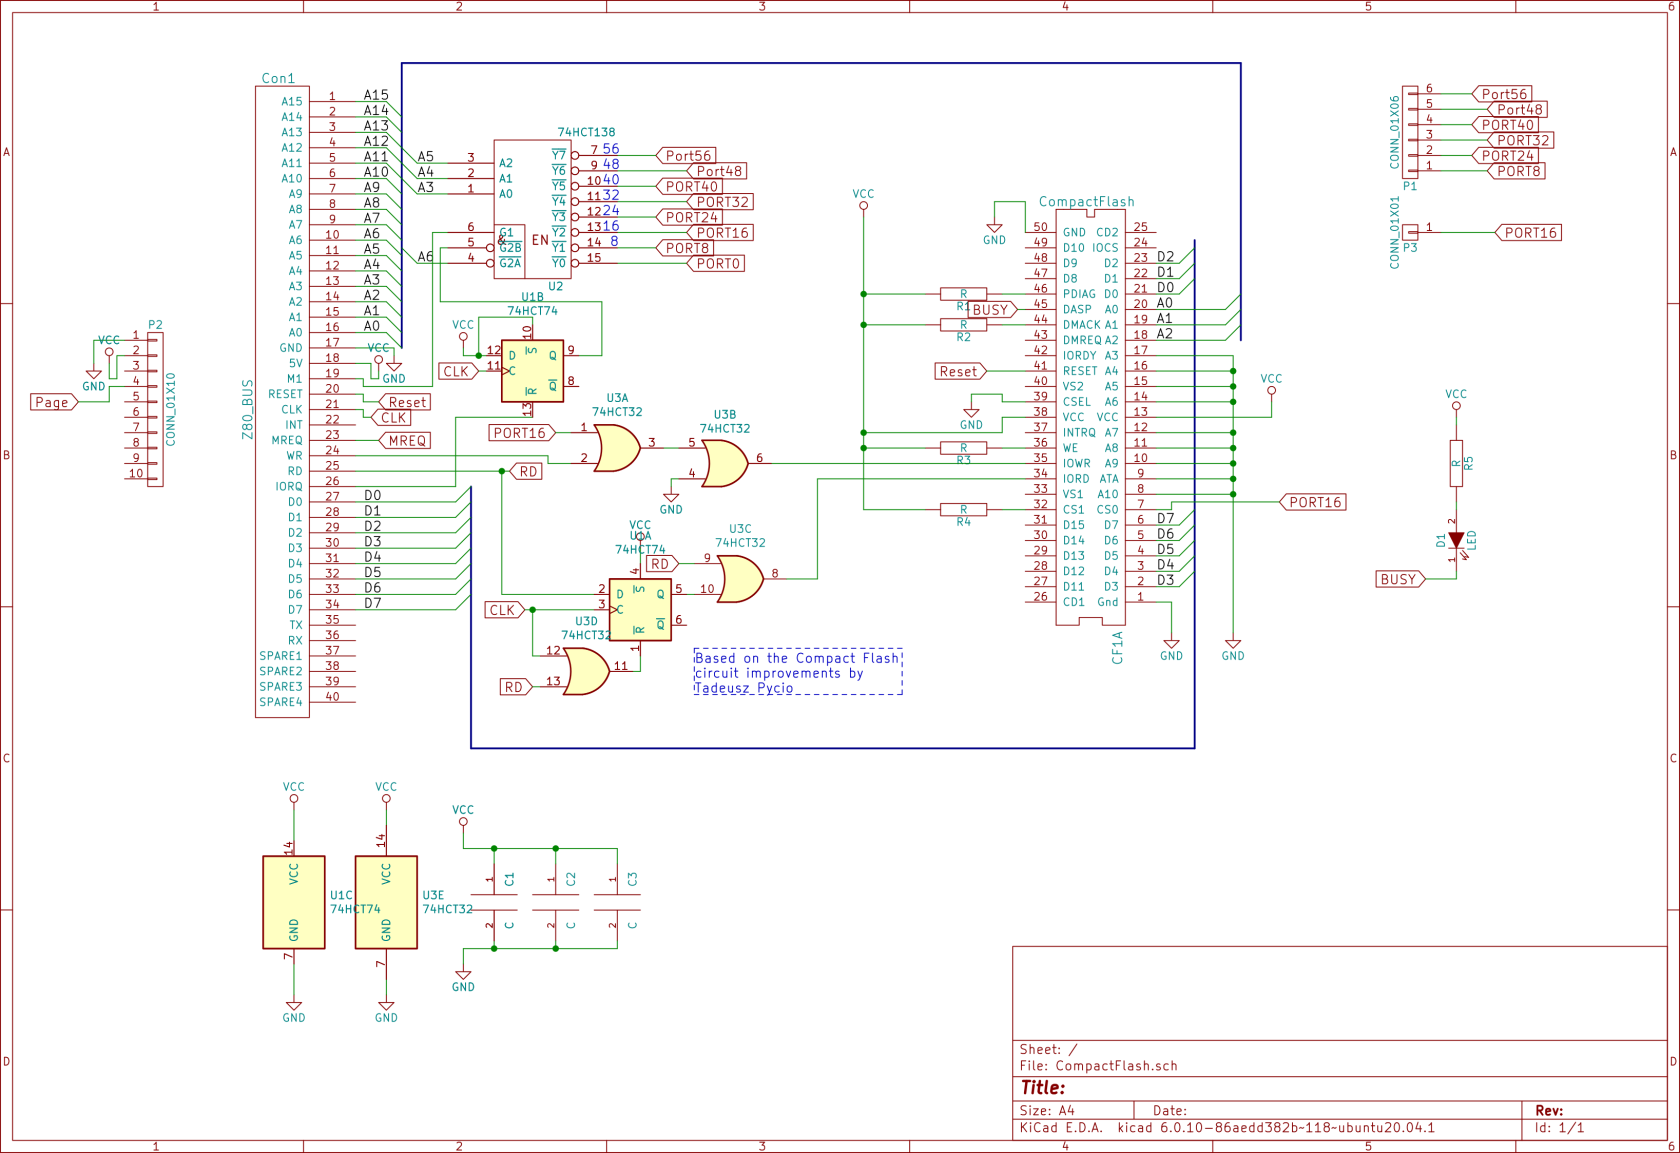Click the Reset label wired to pin 41
1680x1153 pixels.
click(959, 371)
